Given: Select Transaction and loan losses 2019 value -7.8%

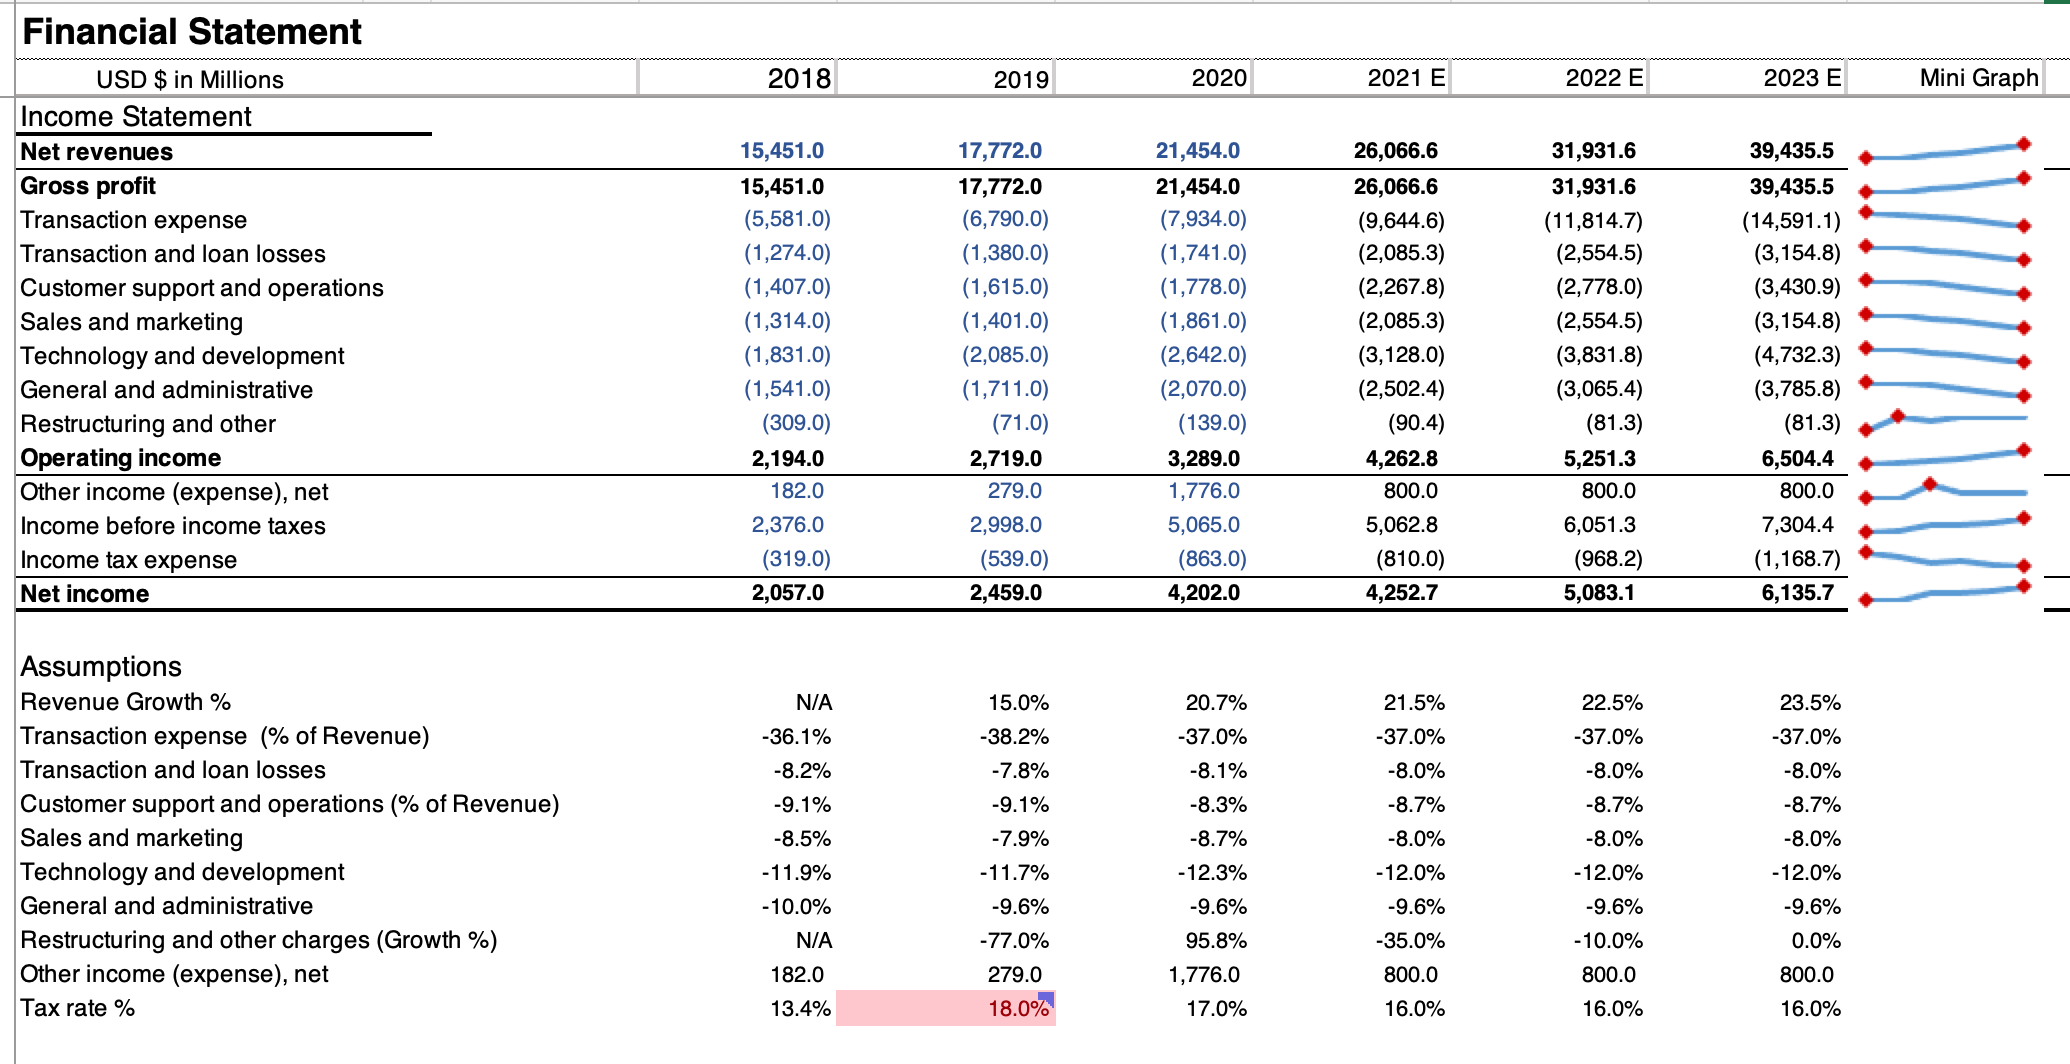Looking at the screenshot, I should pyautogui.click(x=1020, y=771).
